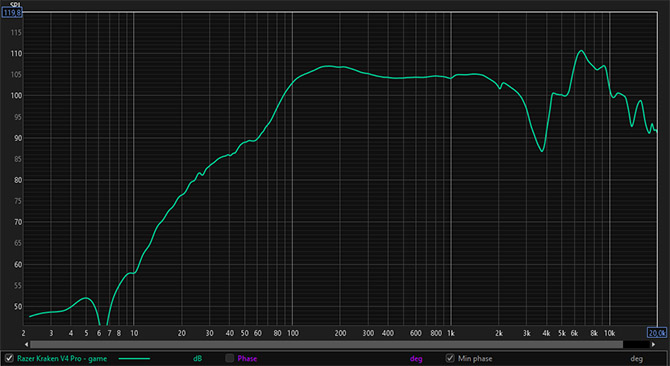Viewport: 670px width, 366px height.
Task: Click the green dB readout in legend
Action: tap(197, 359)
